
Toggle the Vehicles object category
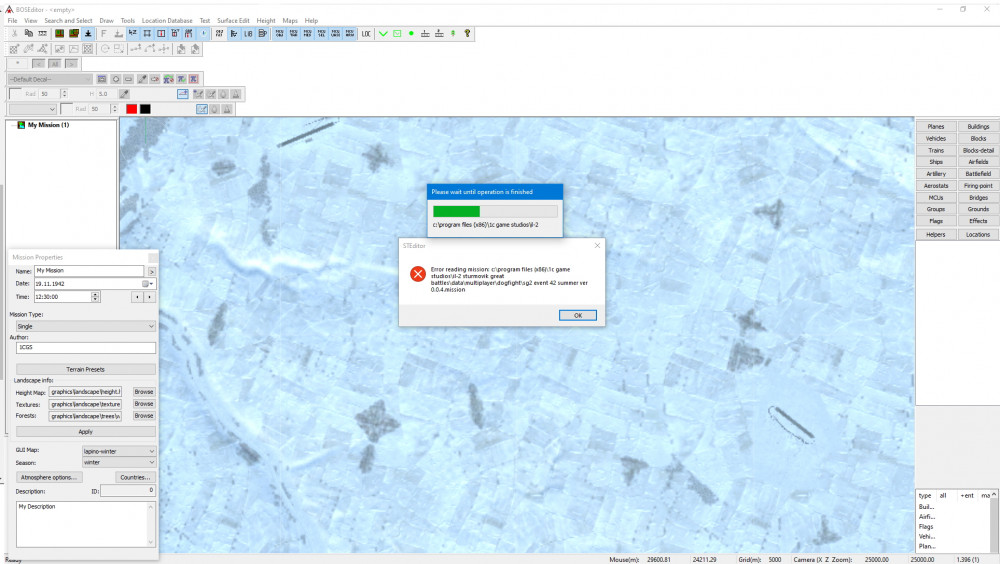[x=936, y=138]
